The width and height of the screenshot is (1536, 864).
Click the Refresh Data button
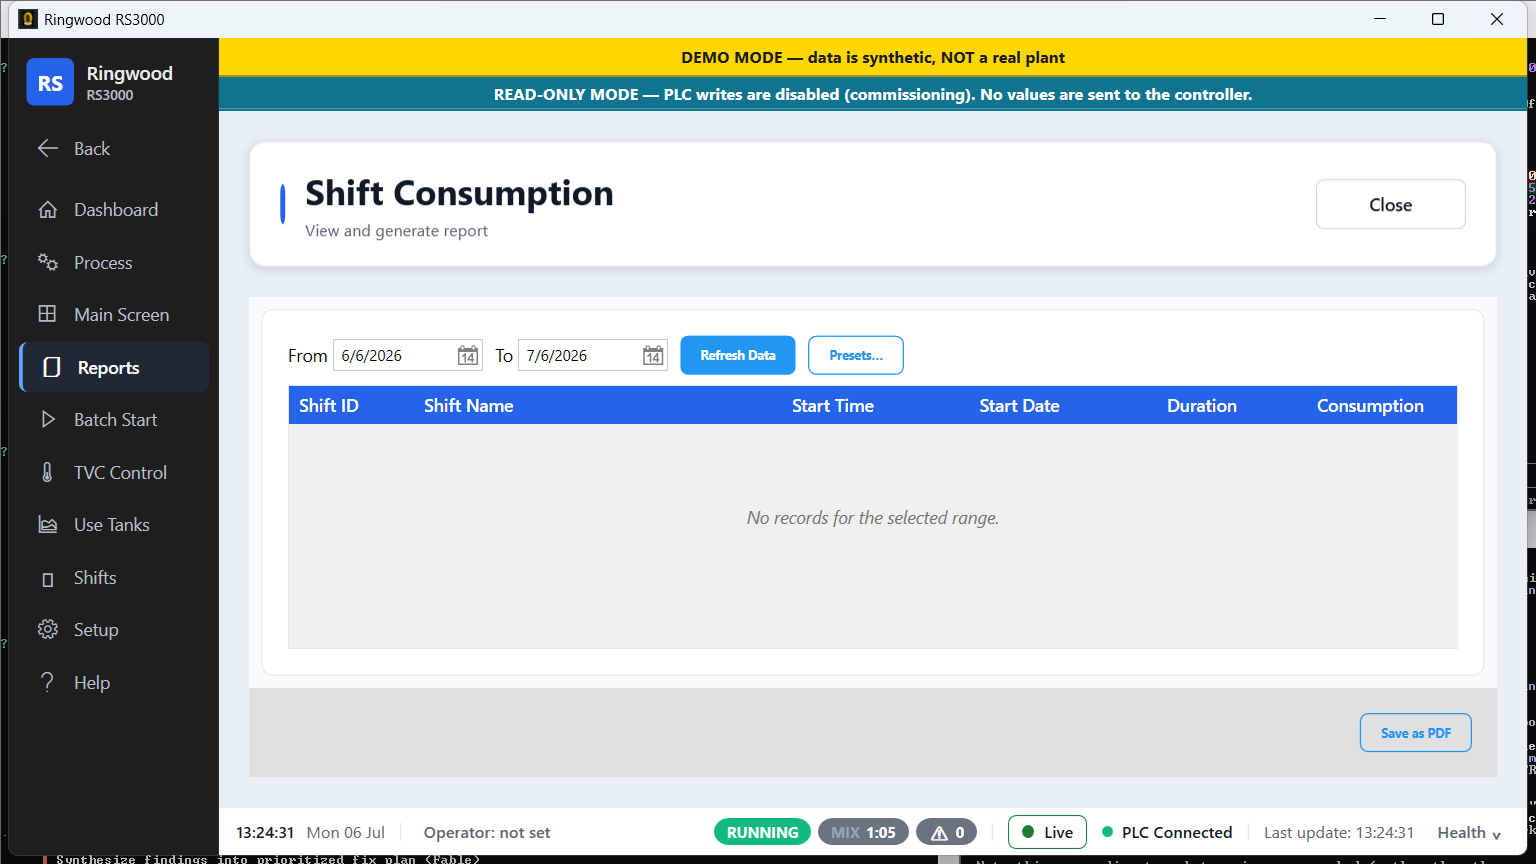(x=738, y=355)
